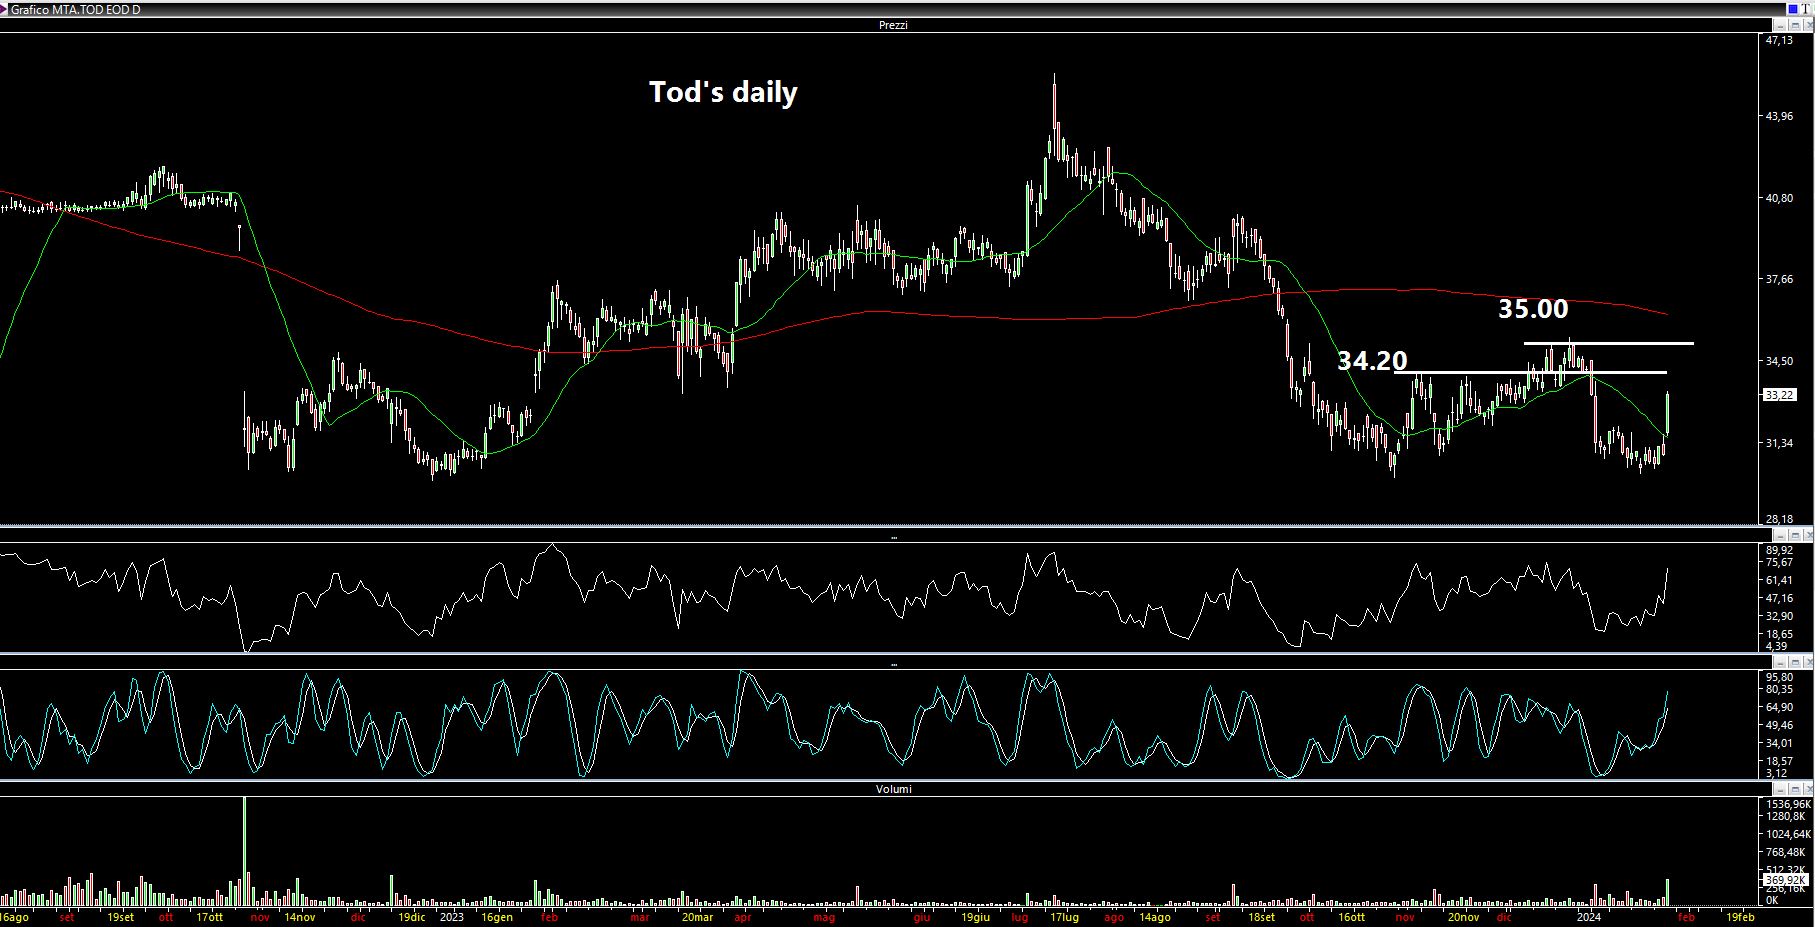The width and height of the screenshot is (1815, 927).
Task: Click the 40,80 price axis label
Action: [1779, 198]
